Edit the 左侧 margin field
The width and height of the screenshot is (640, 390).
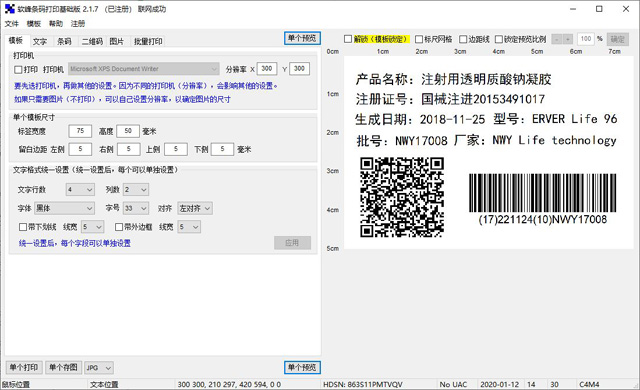click(80, 149)
